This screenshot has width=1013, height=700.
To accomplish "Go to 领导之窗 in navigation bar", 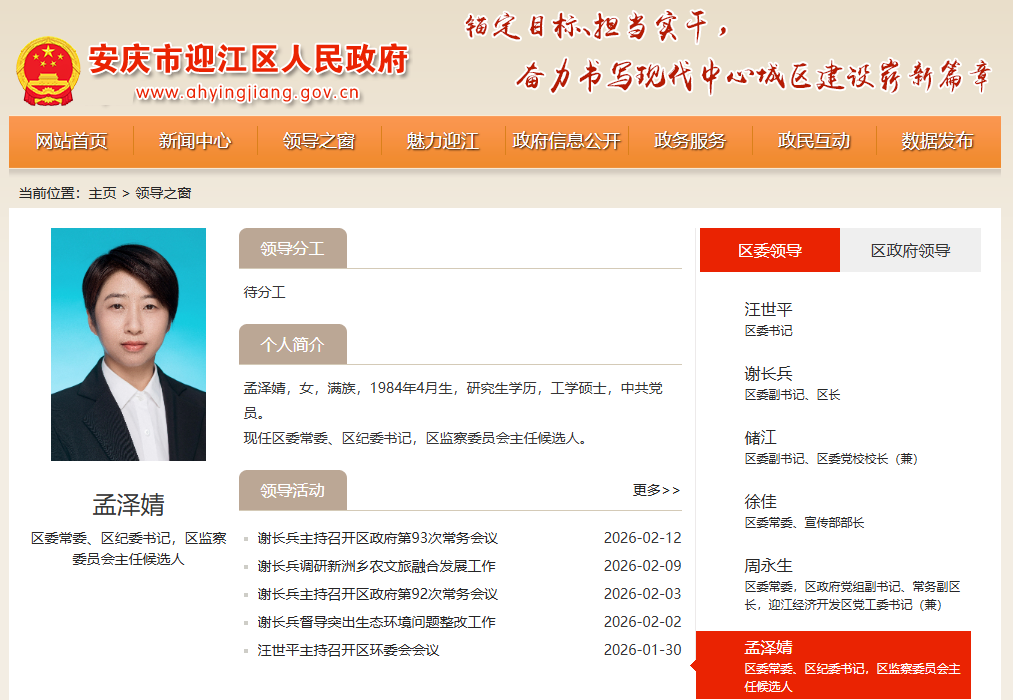I will pyautogui.click(x=319, y=141).
